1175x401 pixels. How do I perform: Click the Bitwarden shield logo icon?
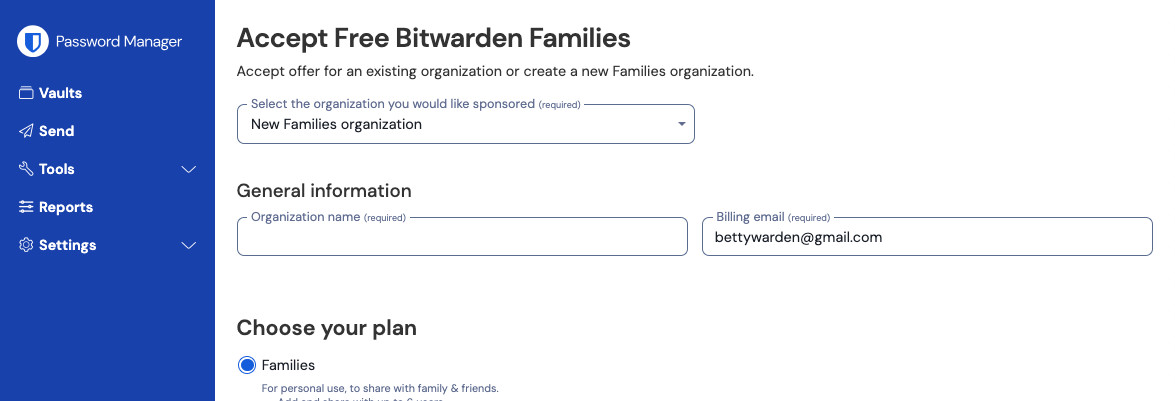click(x=33, y=41)
